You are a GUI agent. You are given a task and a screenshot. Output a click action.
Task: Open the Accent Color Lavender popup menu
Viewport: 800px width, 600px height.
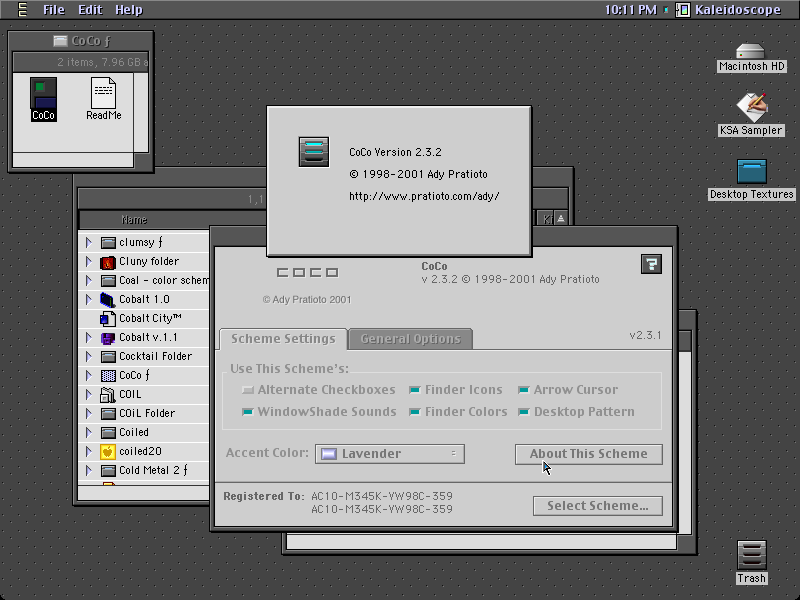click(x=390, y=454)
